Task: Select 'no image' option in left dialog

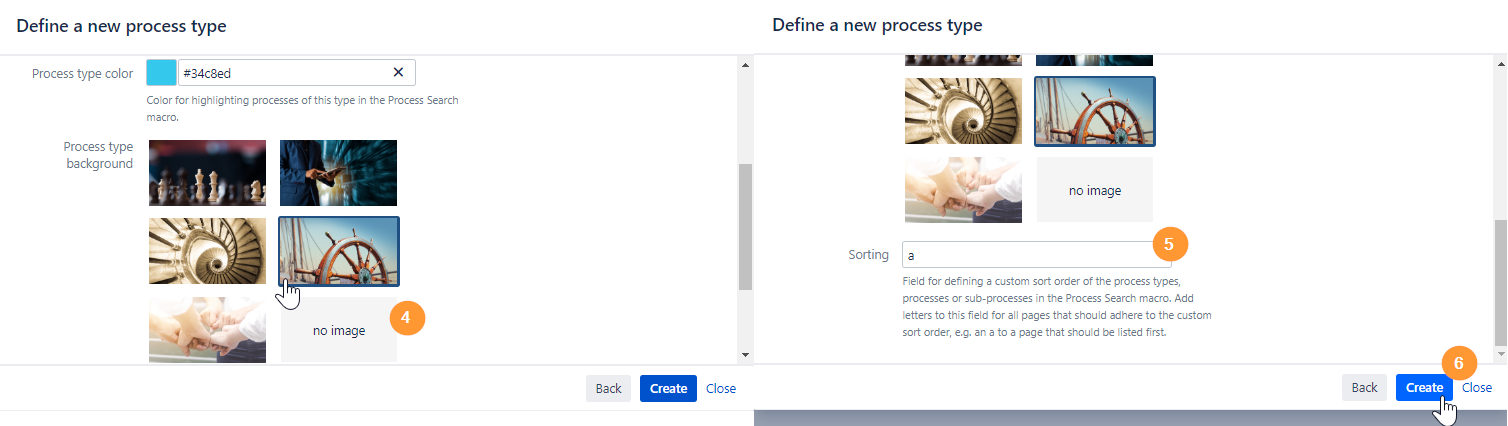Action: click(338, 330)
